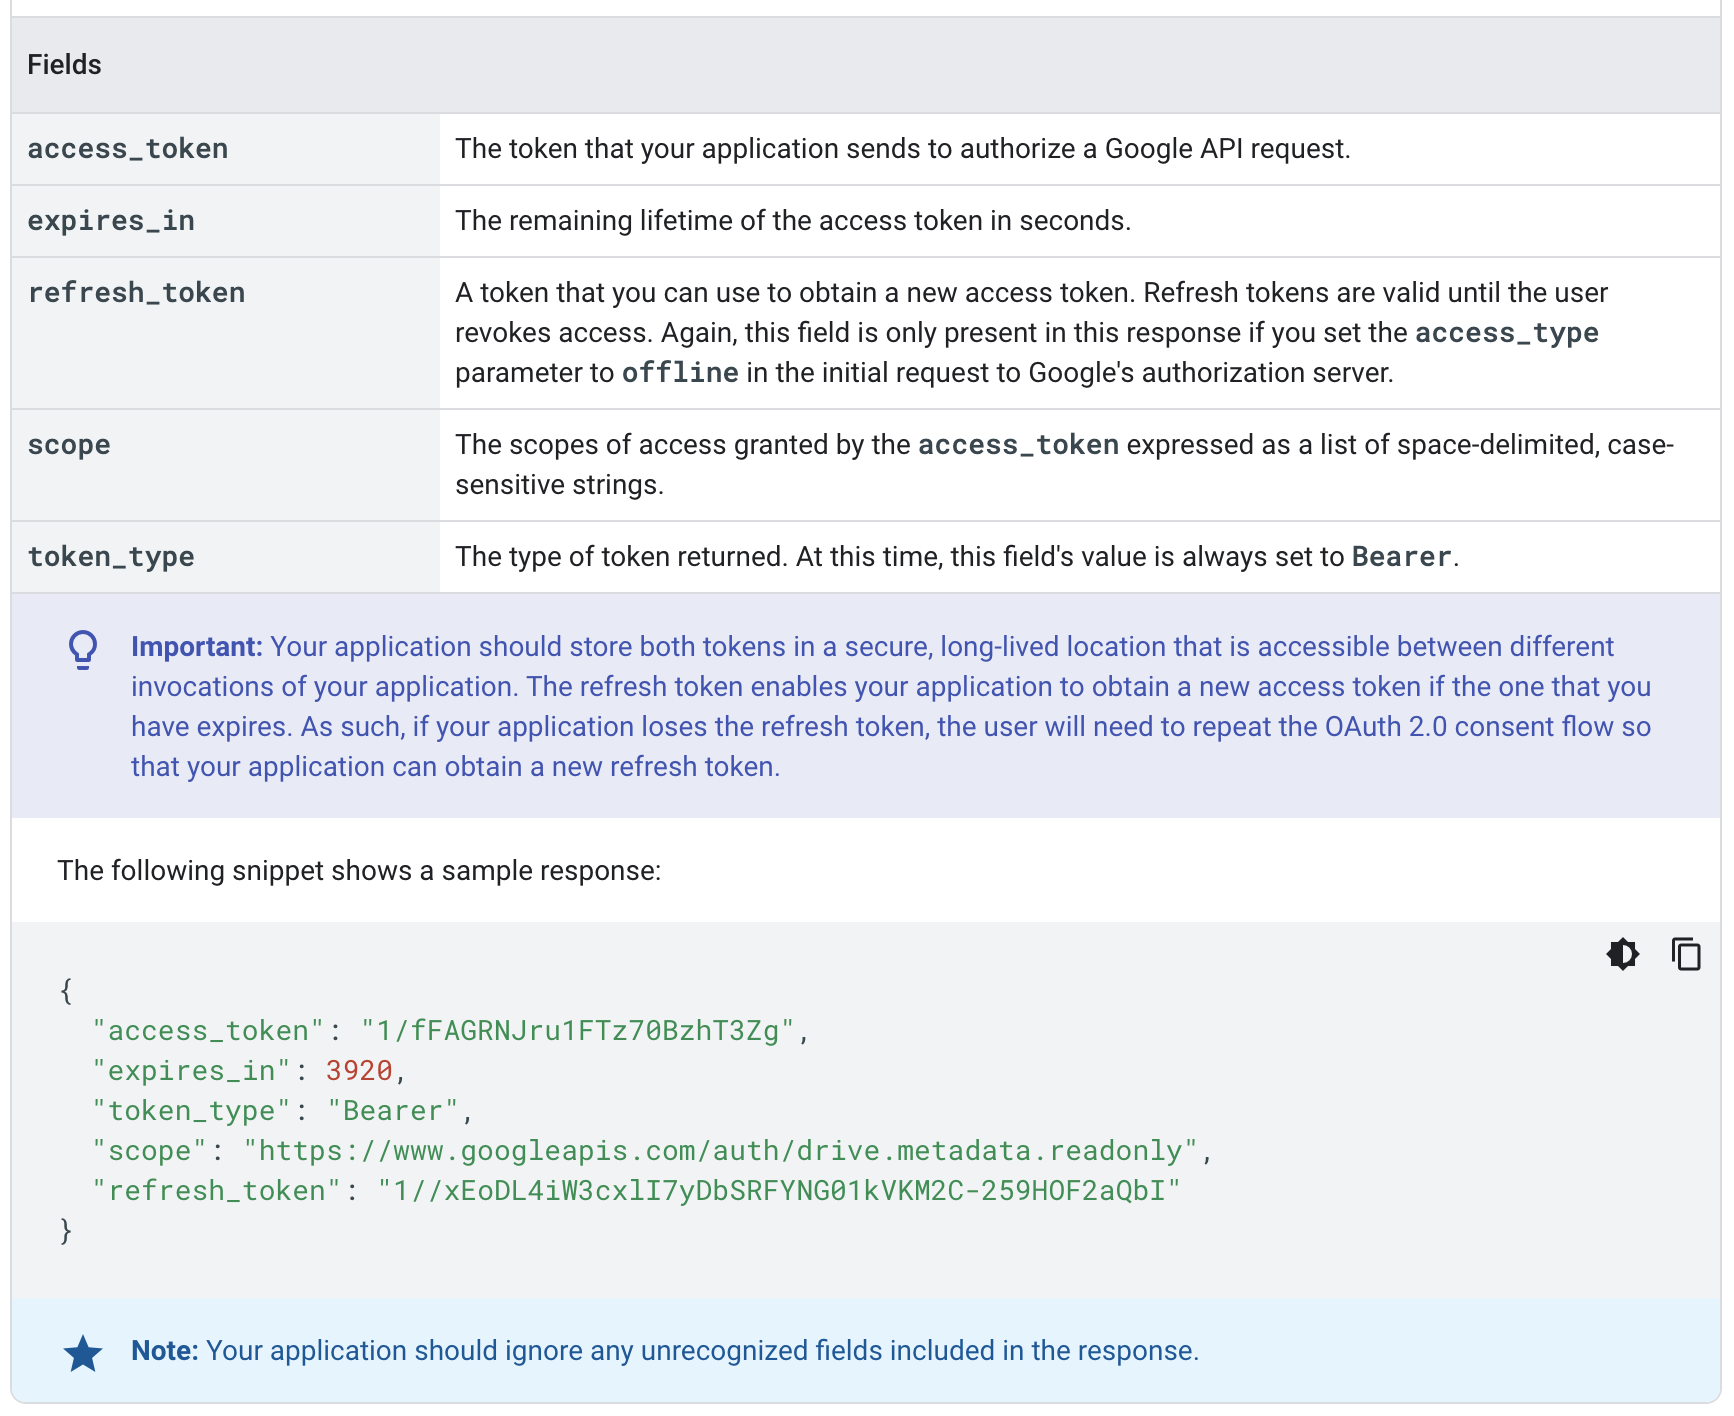Click the "expires_in" key in code sample
Image resolution: width=1734 pixels, height=1416 pixels.
pos(191,1071)
